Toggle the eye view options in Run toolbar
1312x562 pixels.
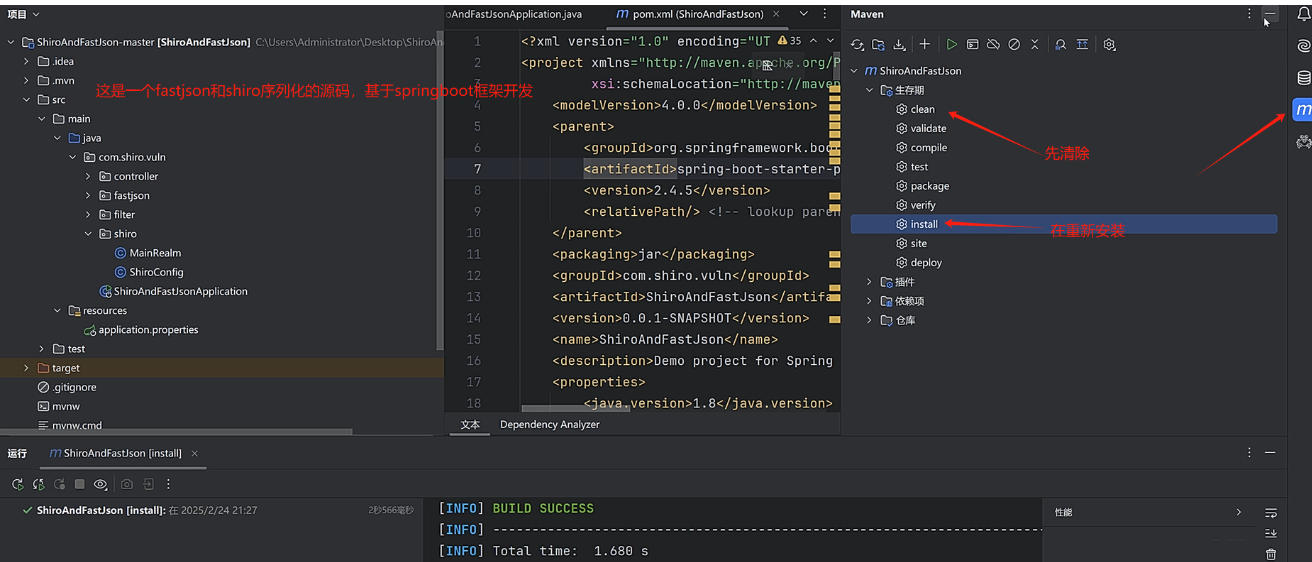coord(101,484)
